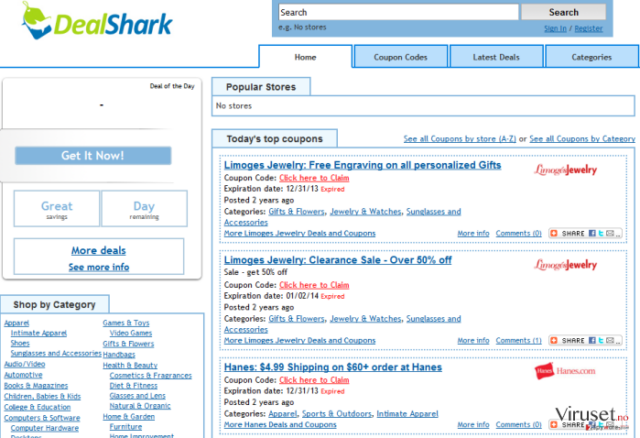Open Gifts & Flowers in Shop by Category
640x438 pixels.
(x=129, y=344)
